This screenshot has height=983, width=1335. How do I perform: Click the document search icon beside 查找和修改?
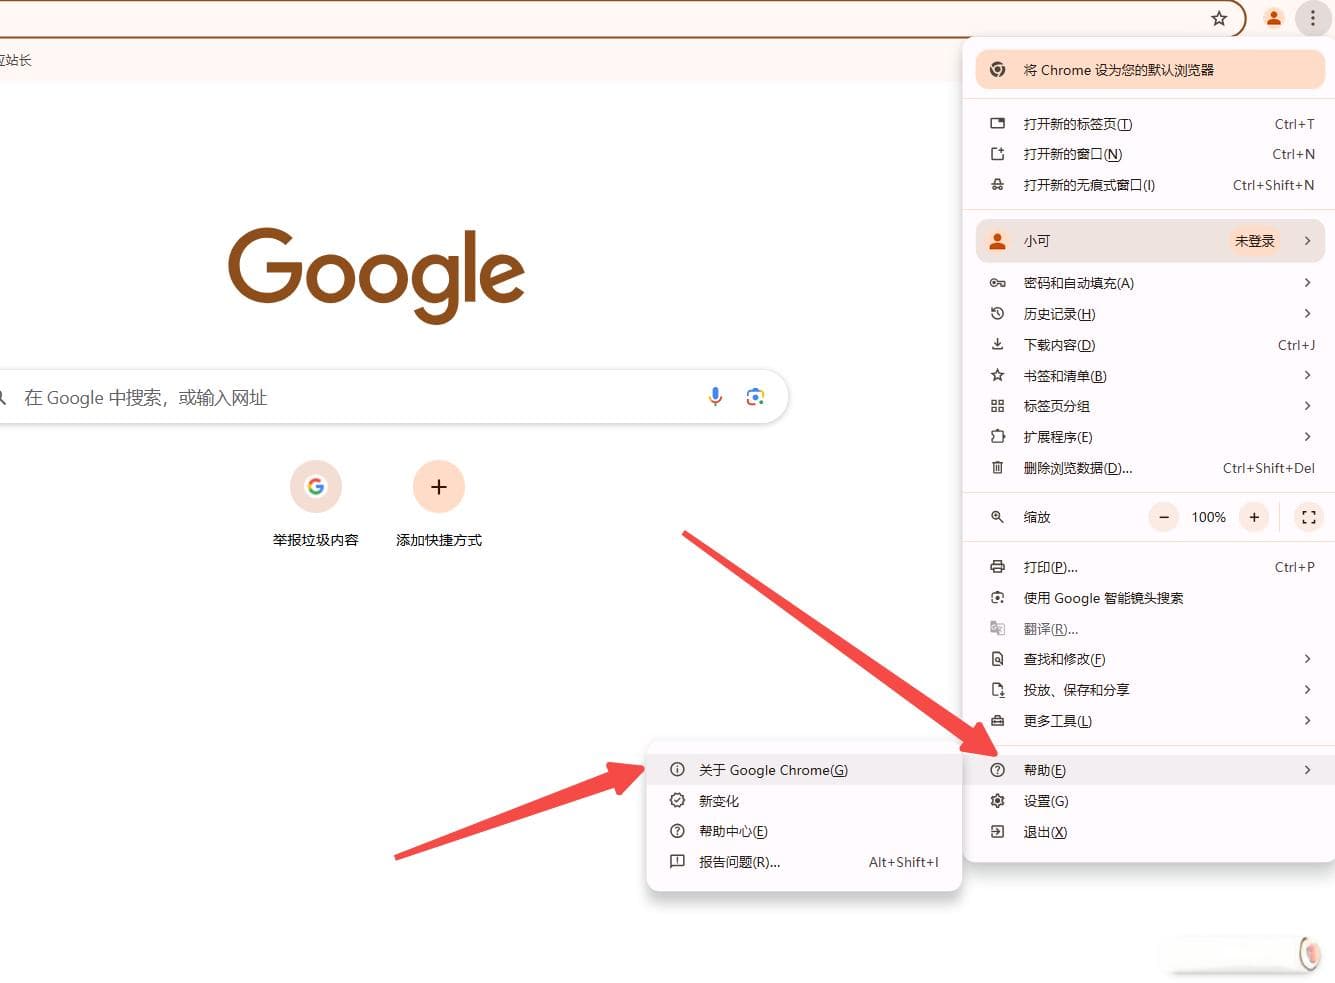point(997,659)
